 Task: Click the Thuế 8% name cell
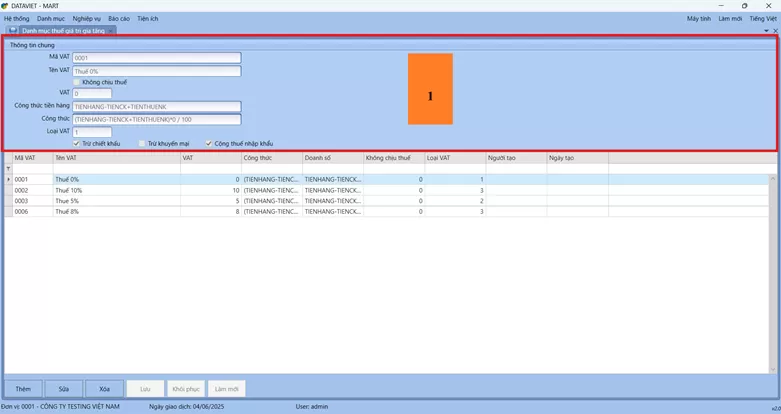[117, 211]
